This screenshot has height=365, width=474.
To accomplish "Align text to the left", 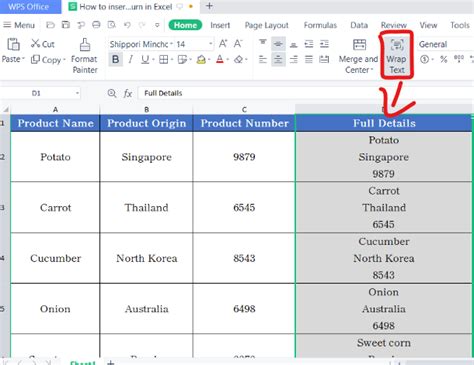I will pos(263,60).
